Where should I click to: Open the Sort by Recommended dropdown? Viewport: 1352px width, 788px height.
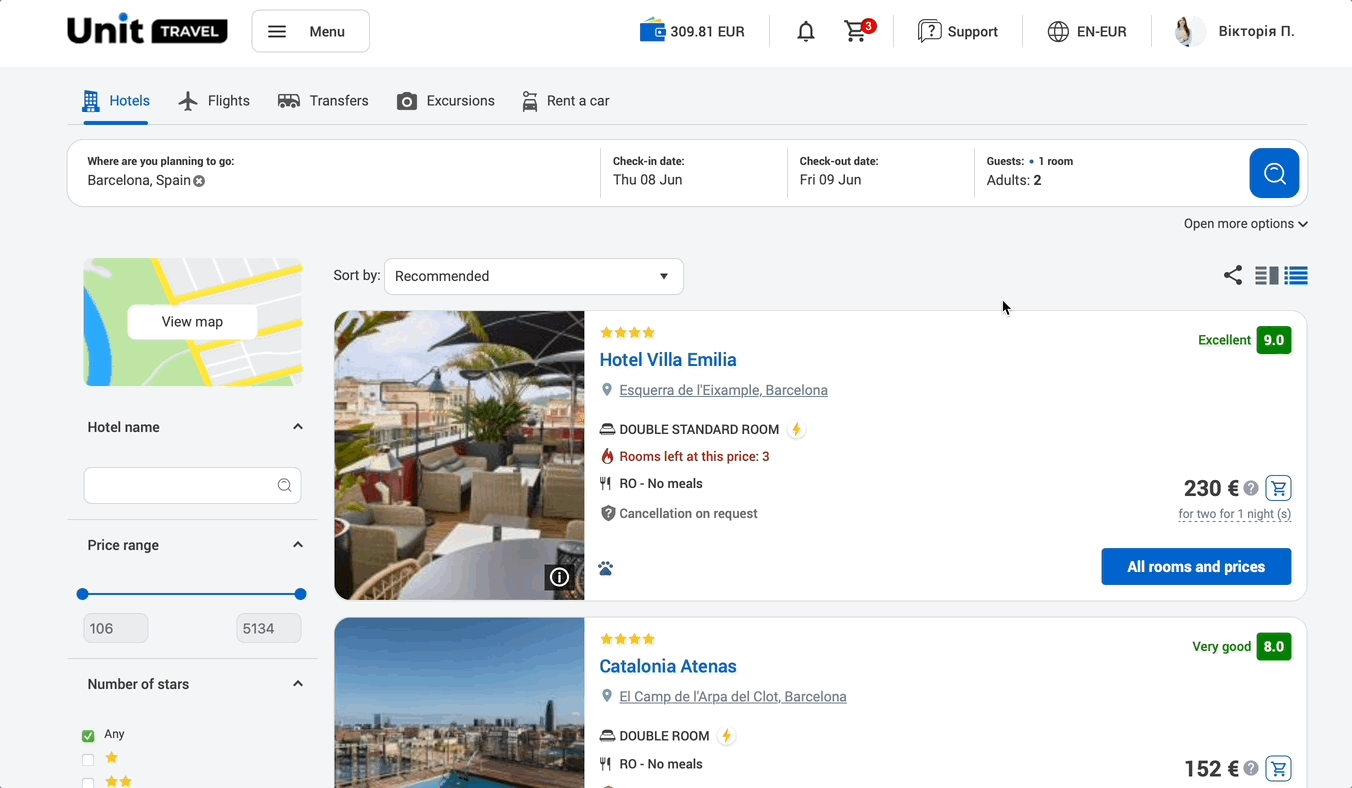tap(533, 277)
